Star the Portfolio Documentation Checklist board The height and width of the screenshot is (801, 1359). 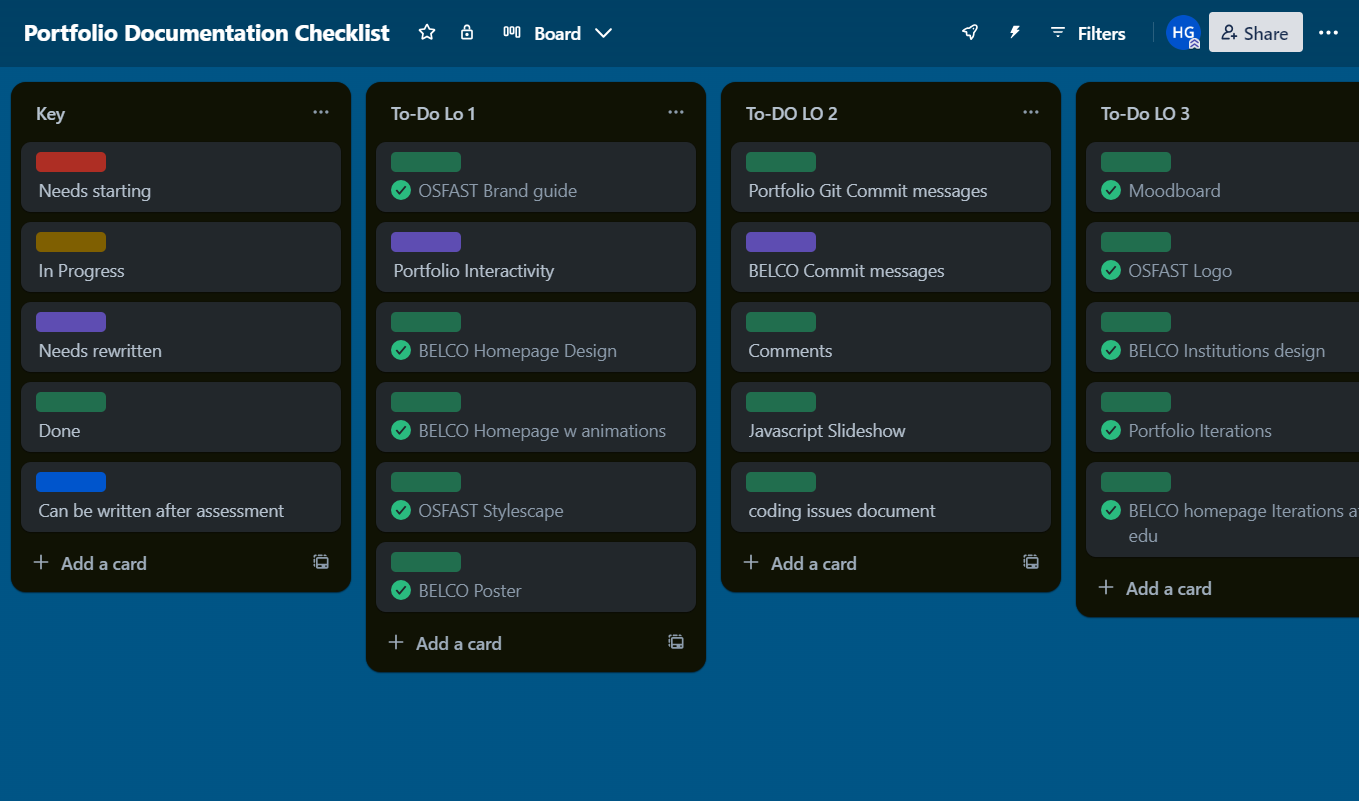click(427, 32)
